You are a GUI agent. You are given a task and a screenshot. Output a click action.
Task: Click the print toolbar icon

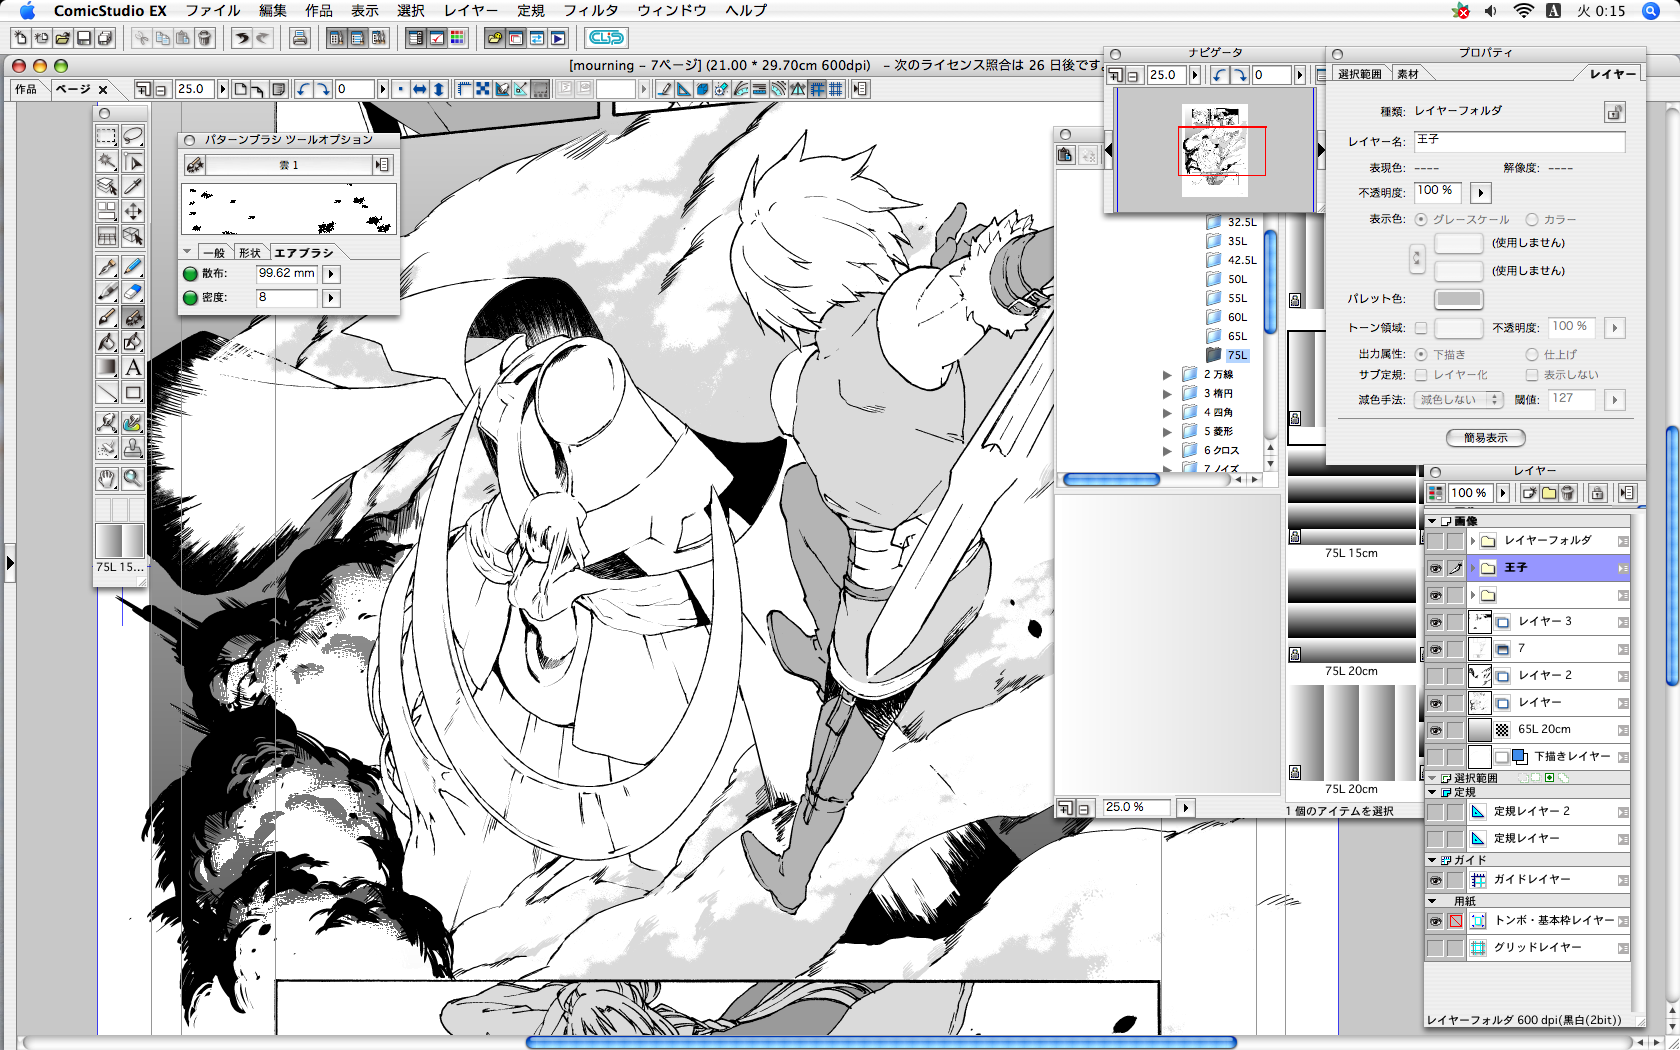[299, 38]
